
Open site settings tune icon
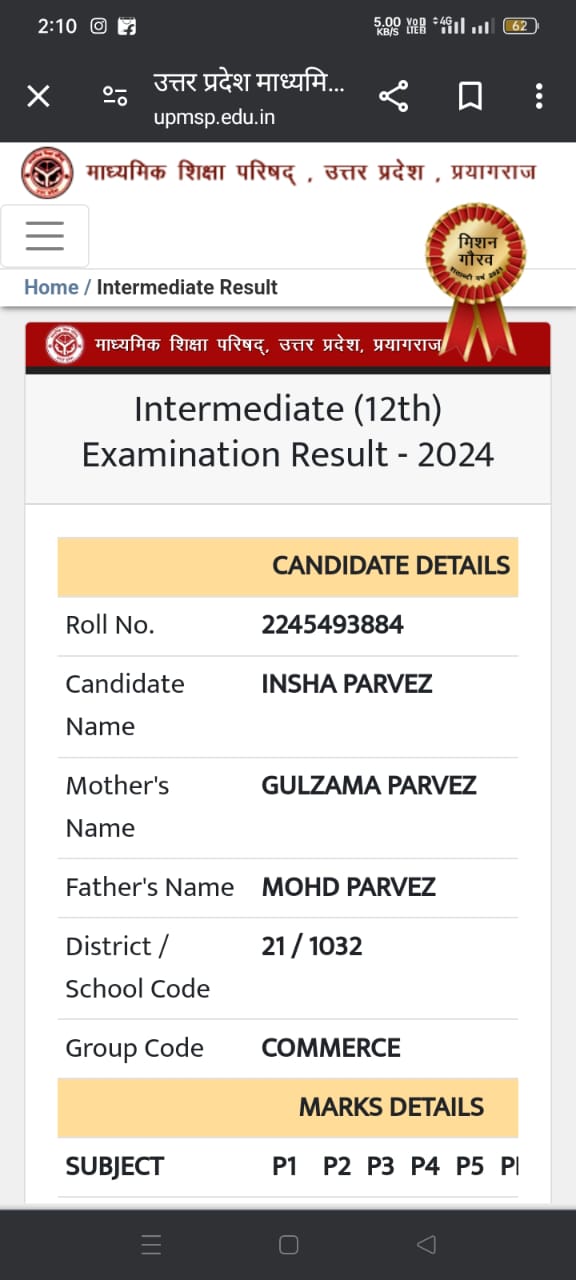tap(115, 96)
